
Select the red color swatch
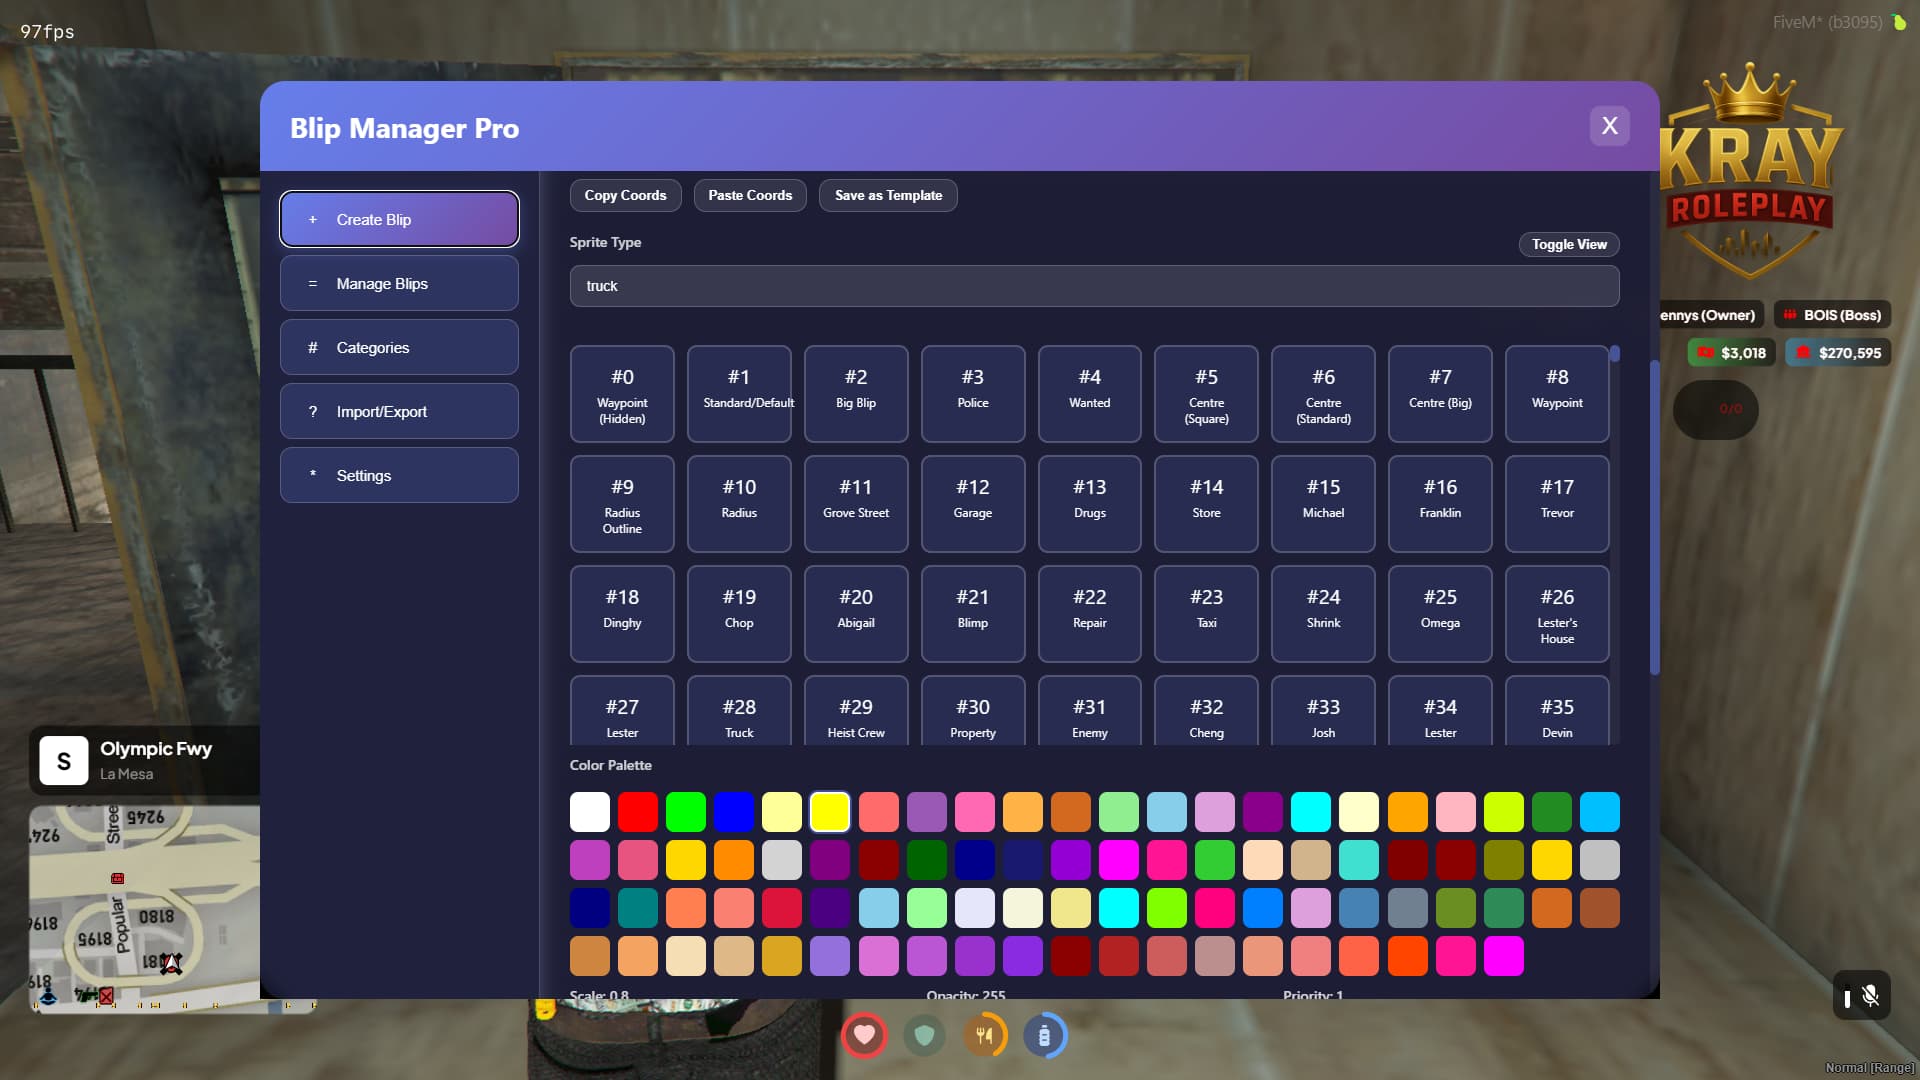(x=638, y=811)
